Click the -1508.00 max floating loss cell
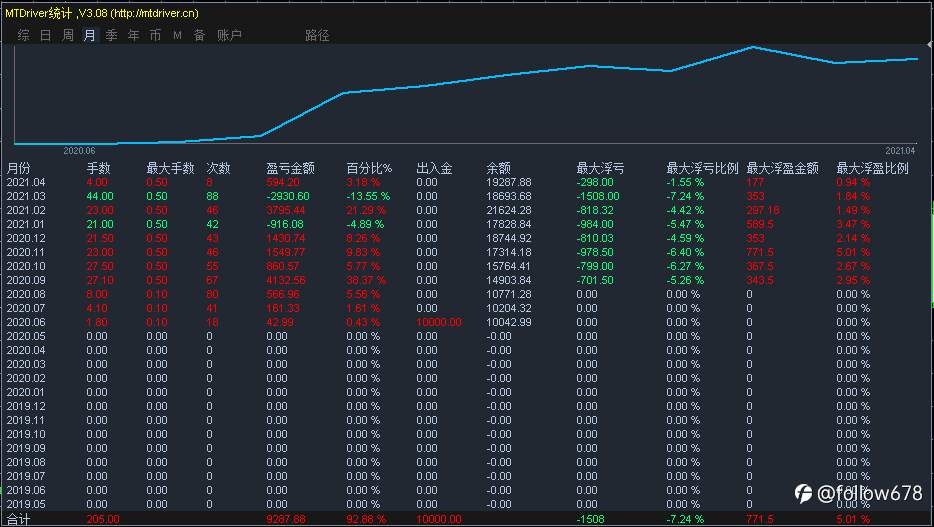Image resolution: width=934 pixels, height=527 pixels. coord(598,196)
